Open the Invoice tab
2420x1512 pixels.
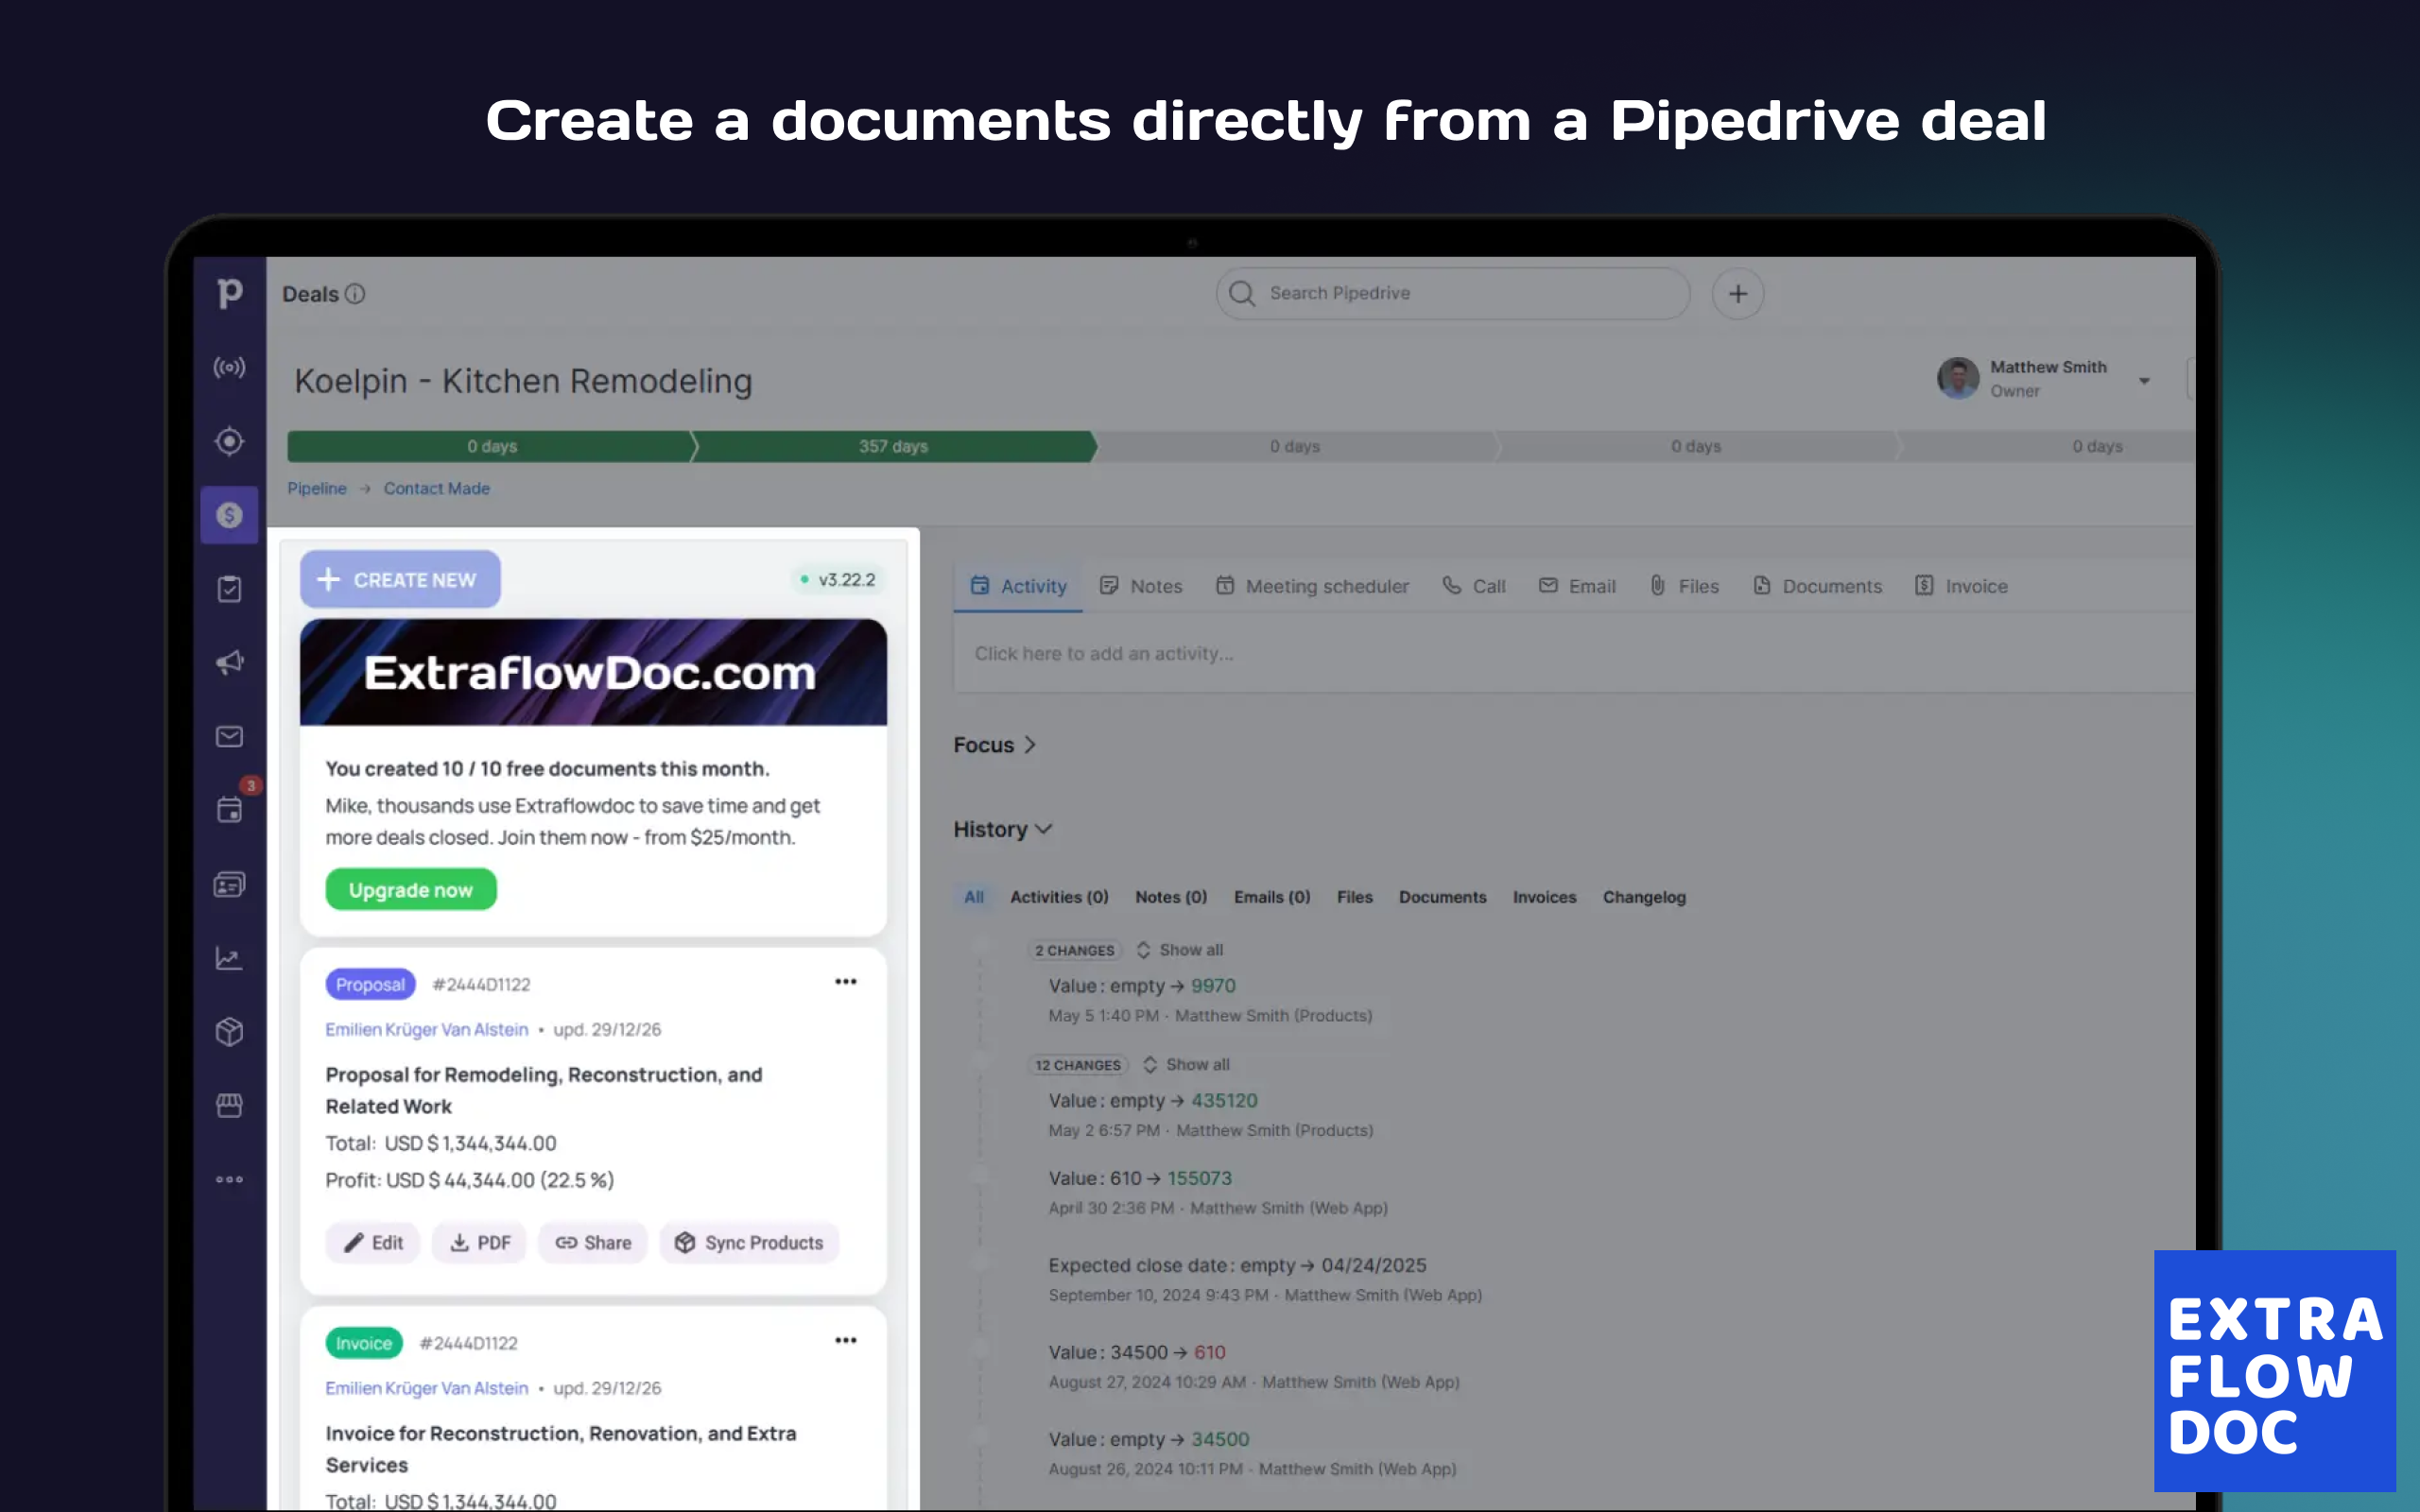point(1961,586)
